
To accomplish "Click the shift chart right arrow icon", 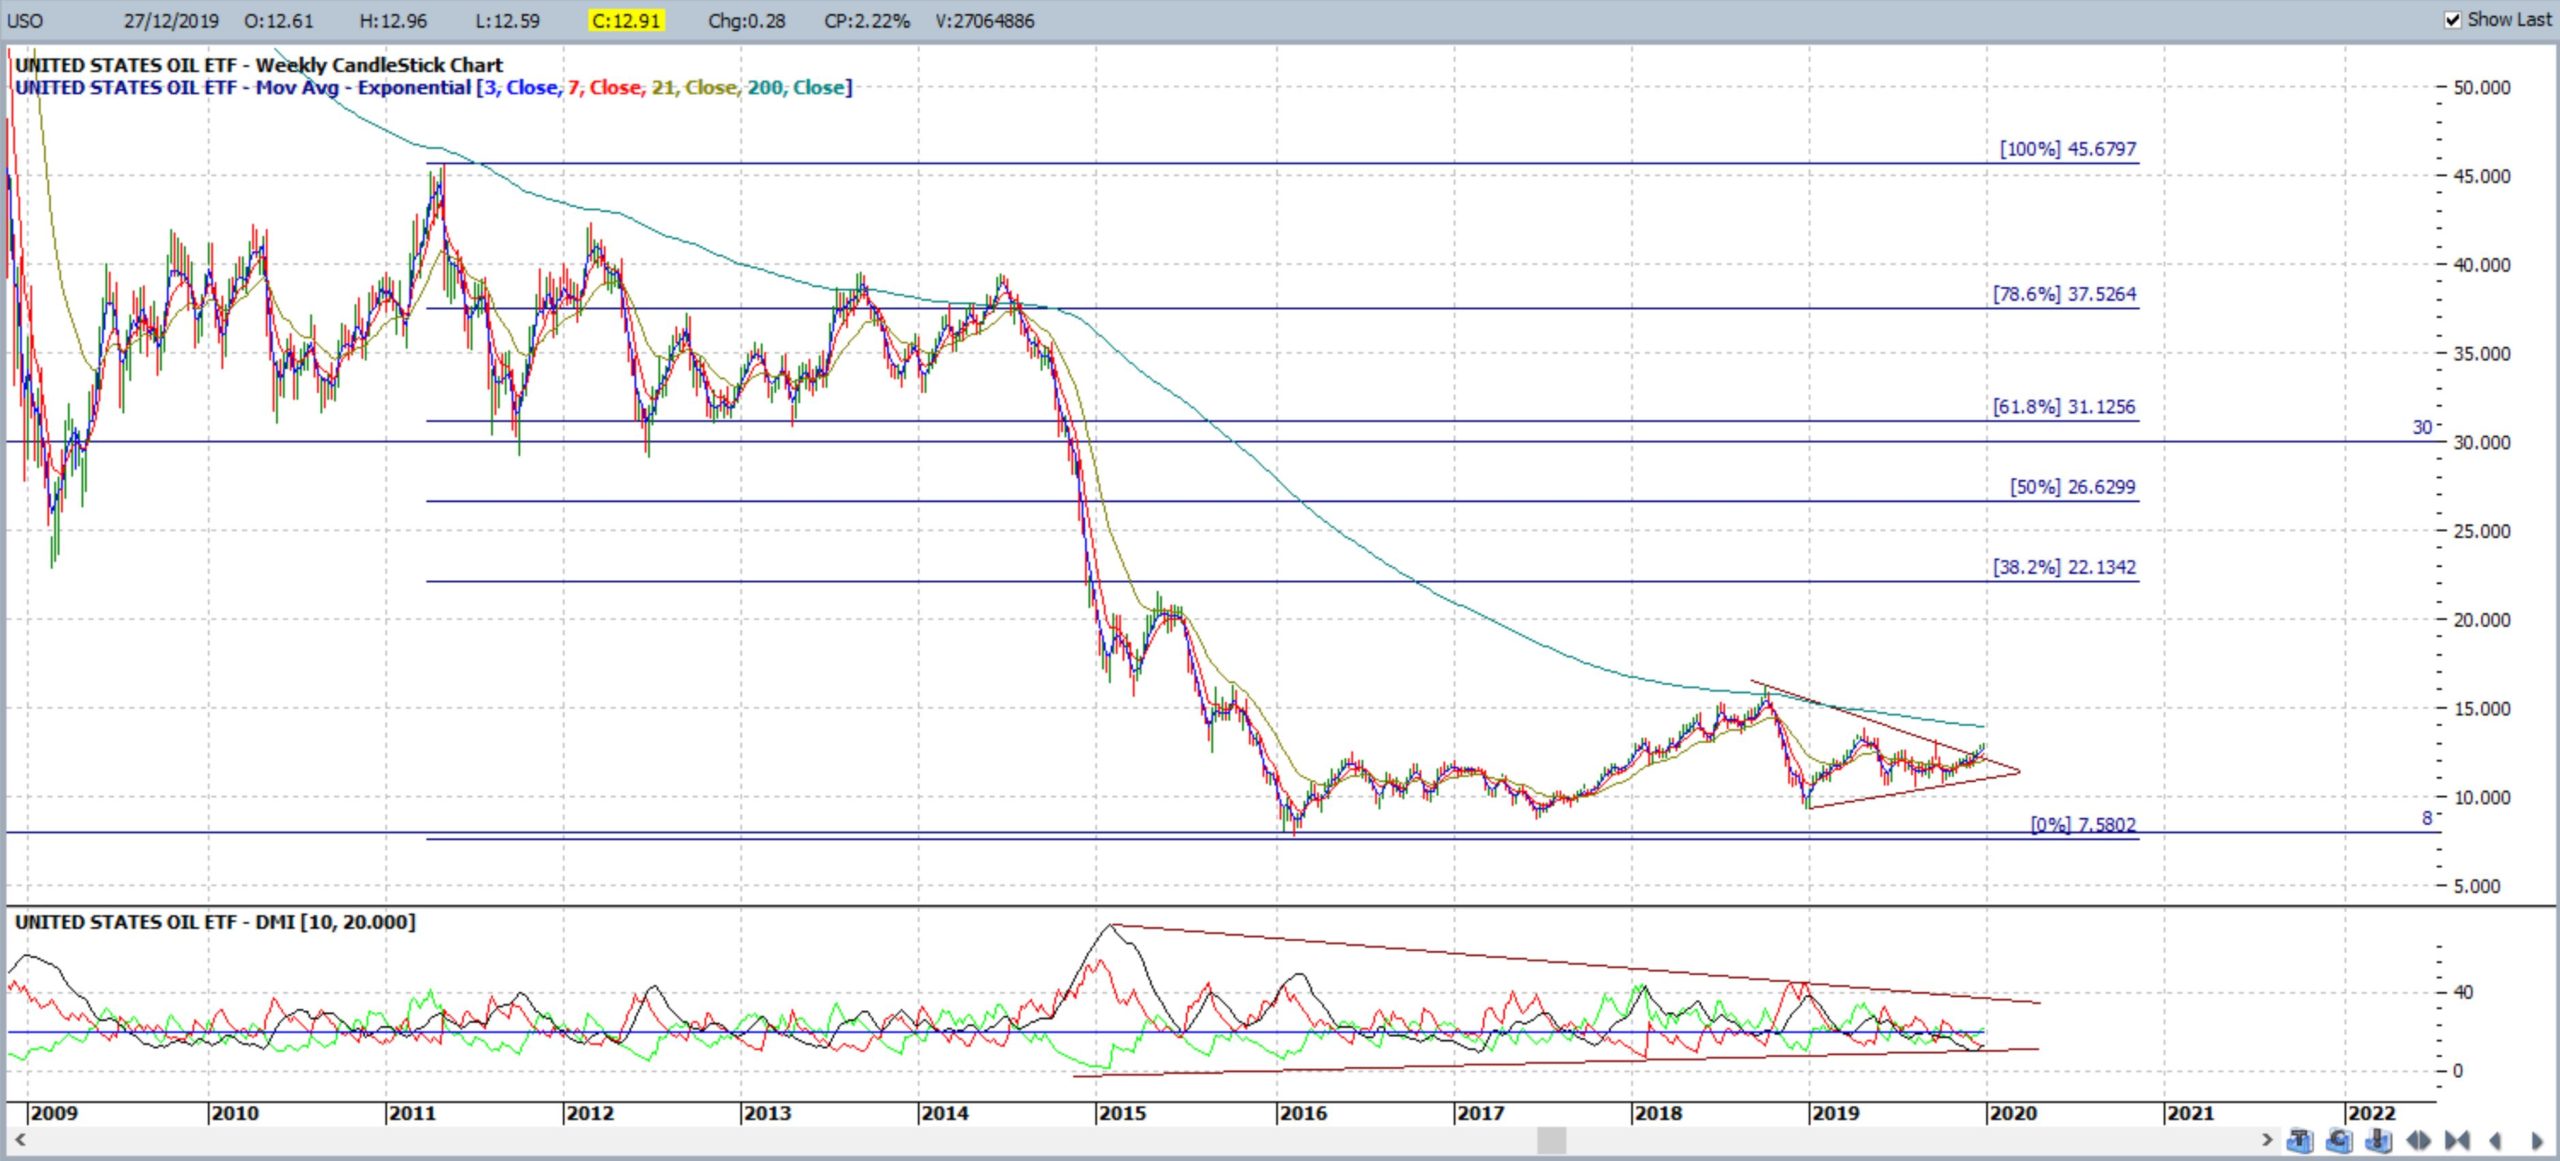I will click(2536, 1140).
